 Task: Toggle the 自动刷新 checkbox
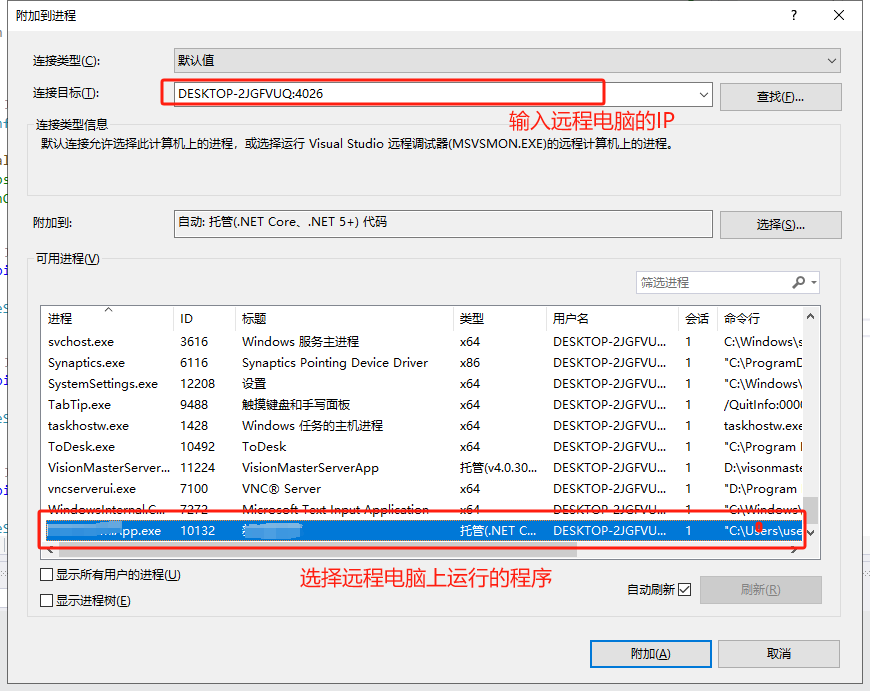click(685, 589)
